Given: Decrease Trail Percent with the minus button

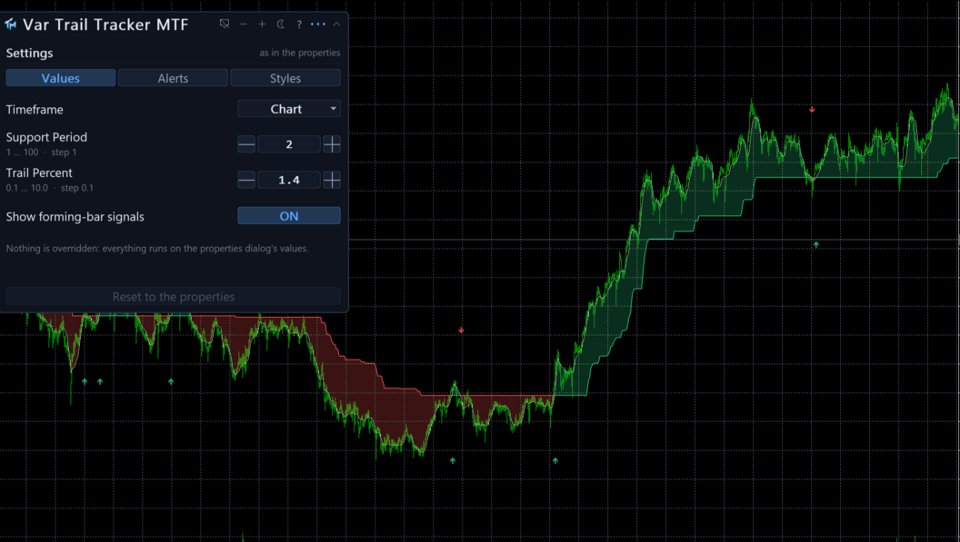Looking at the screenshot, I should (246, 180).
